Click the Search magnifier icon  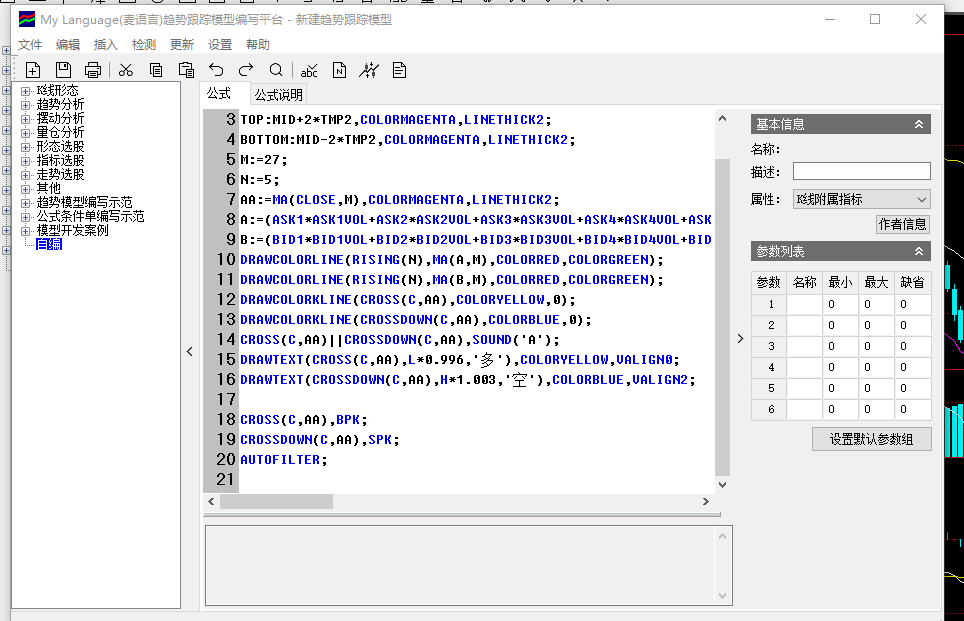click(x=276, y=70)
